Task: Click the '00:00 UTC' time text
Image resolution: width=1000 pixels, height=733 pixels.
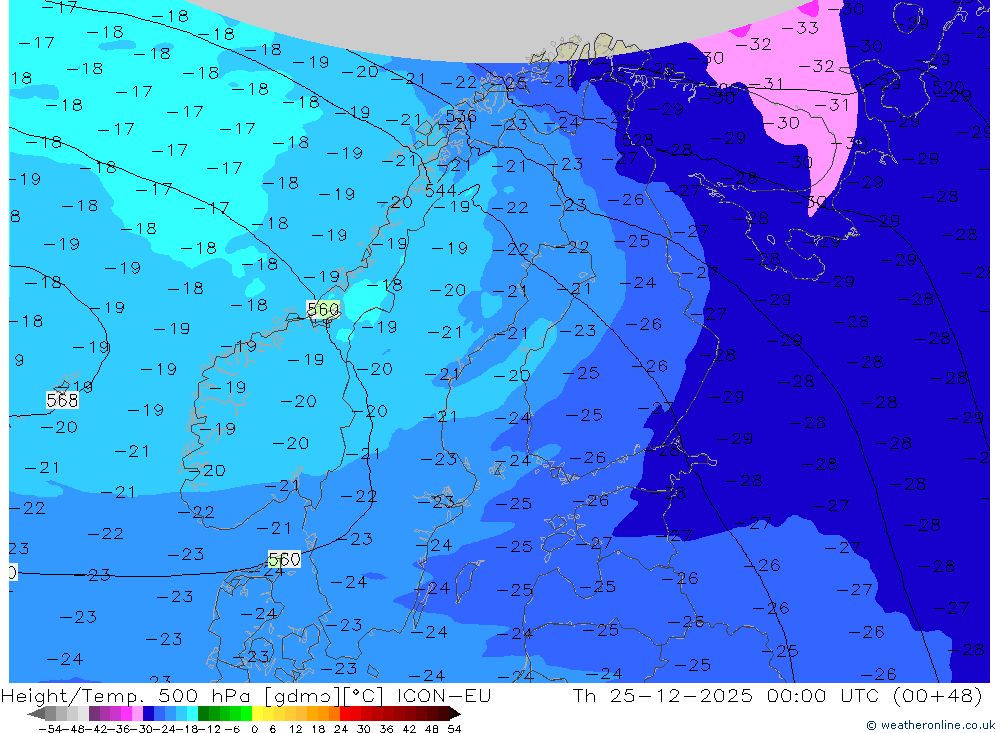Action: (x=822, y=695)
